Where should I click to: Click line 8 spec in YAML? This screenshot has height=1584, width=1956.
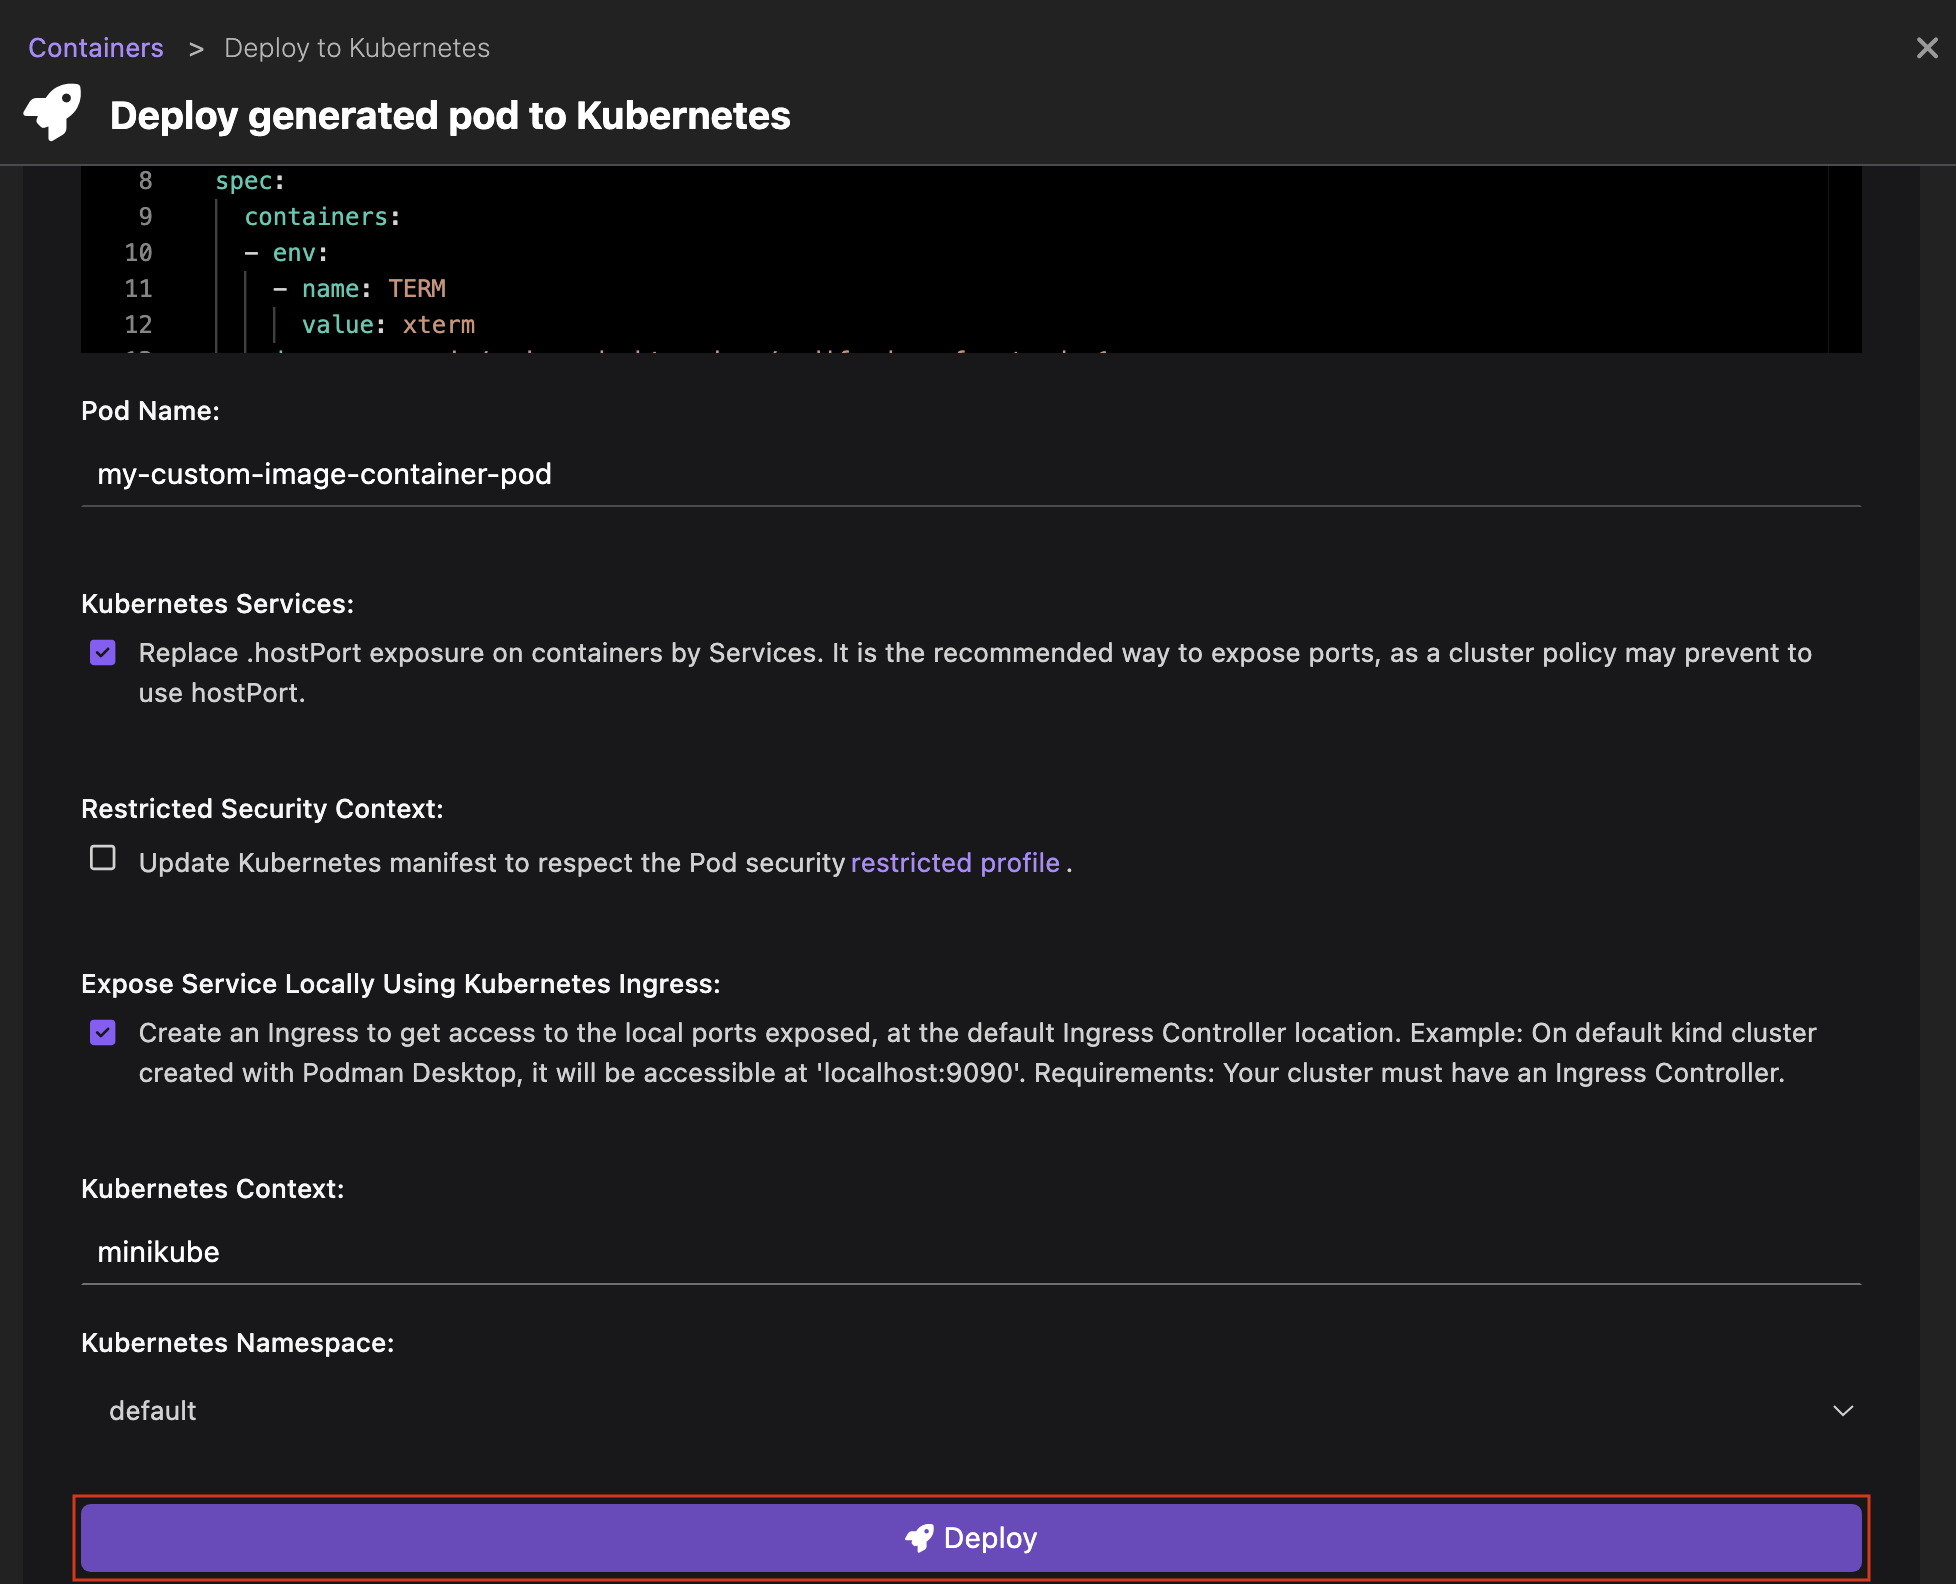point(243,181)
